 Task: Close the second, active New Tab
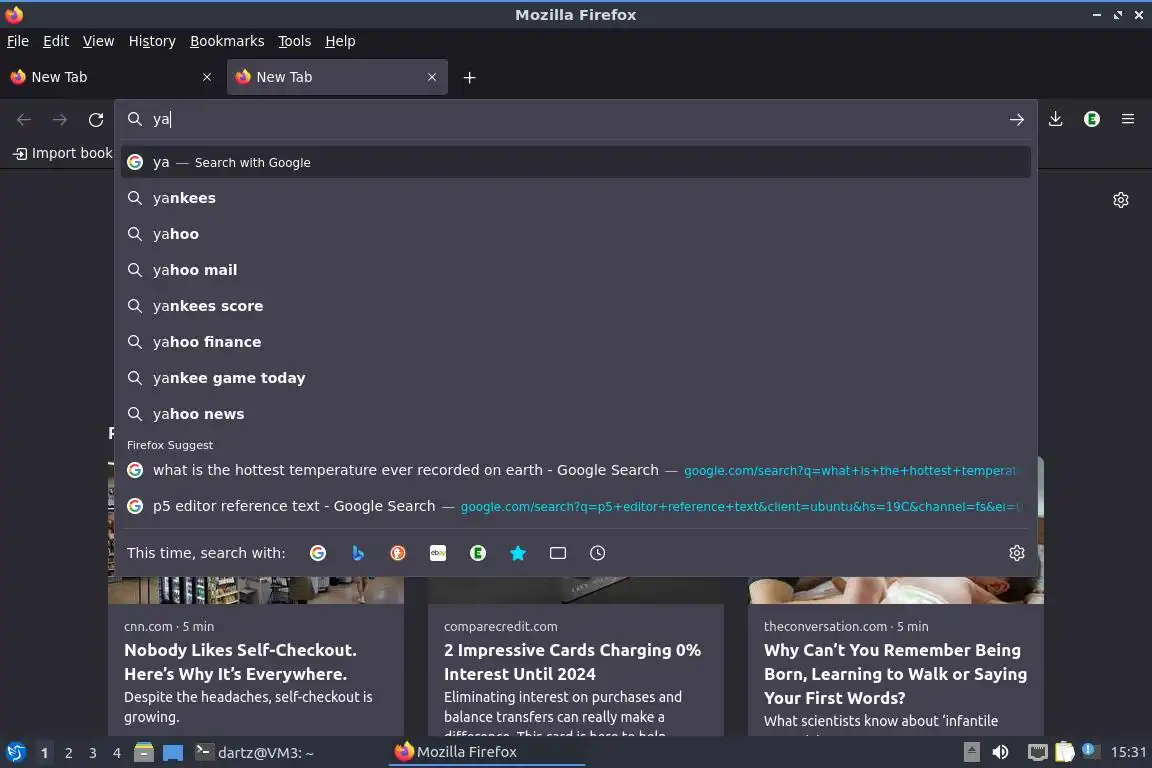pyautogui.click(x=432, y=77)
